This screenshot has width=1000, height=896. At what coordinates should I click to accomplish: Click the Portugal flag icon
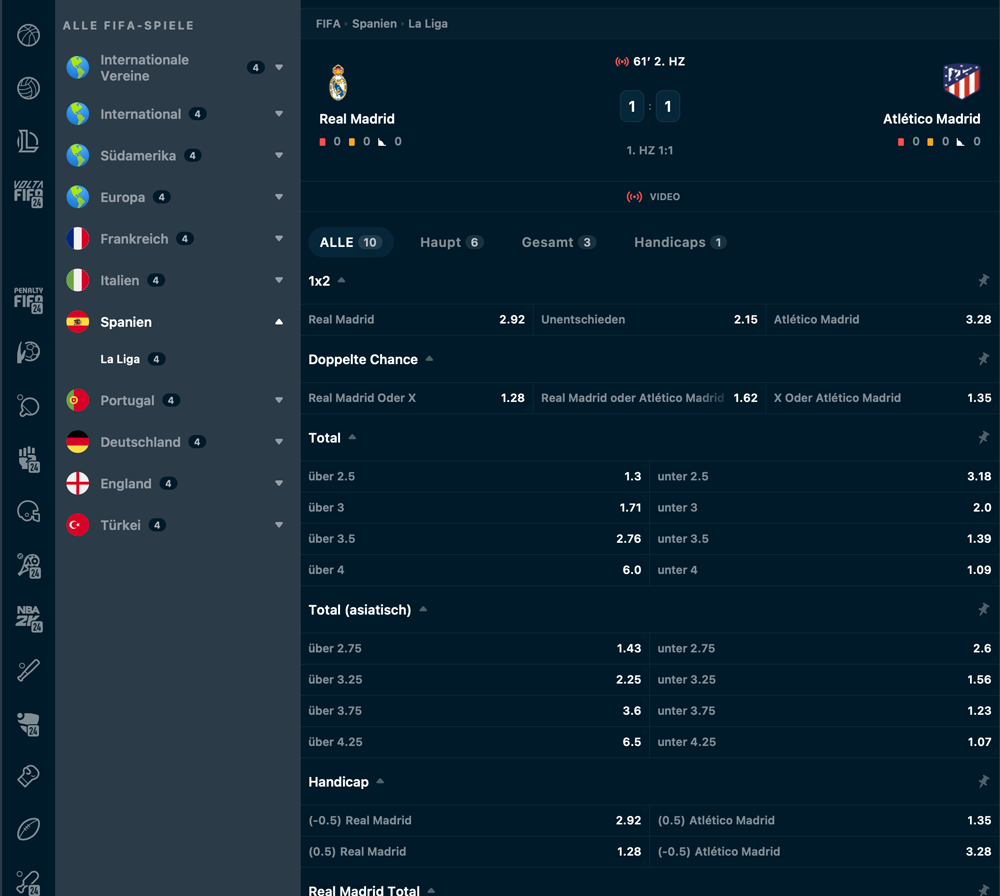(78, 400)
